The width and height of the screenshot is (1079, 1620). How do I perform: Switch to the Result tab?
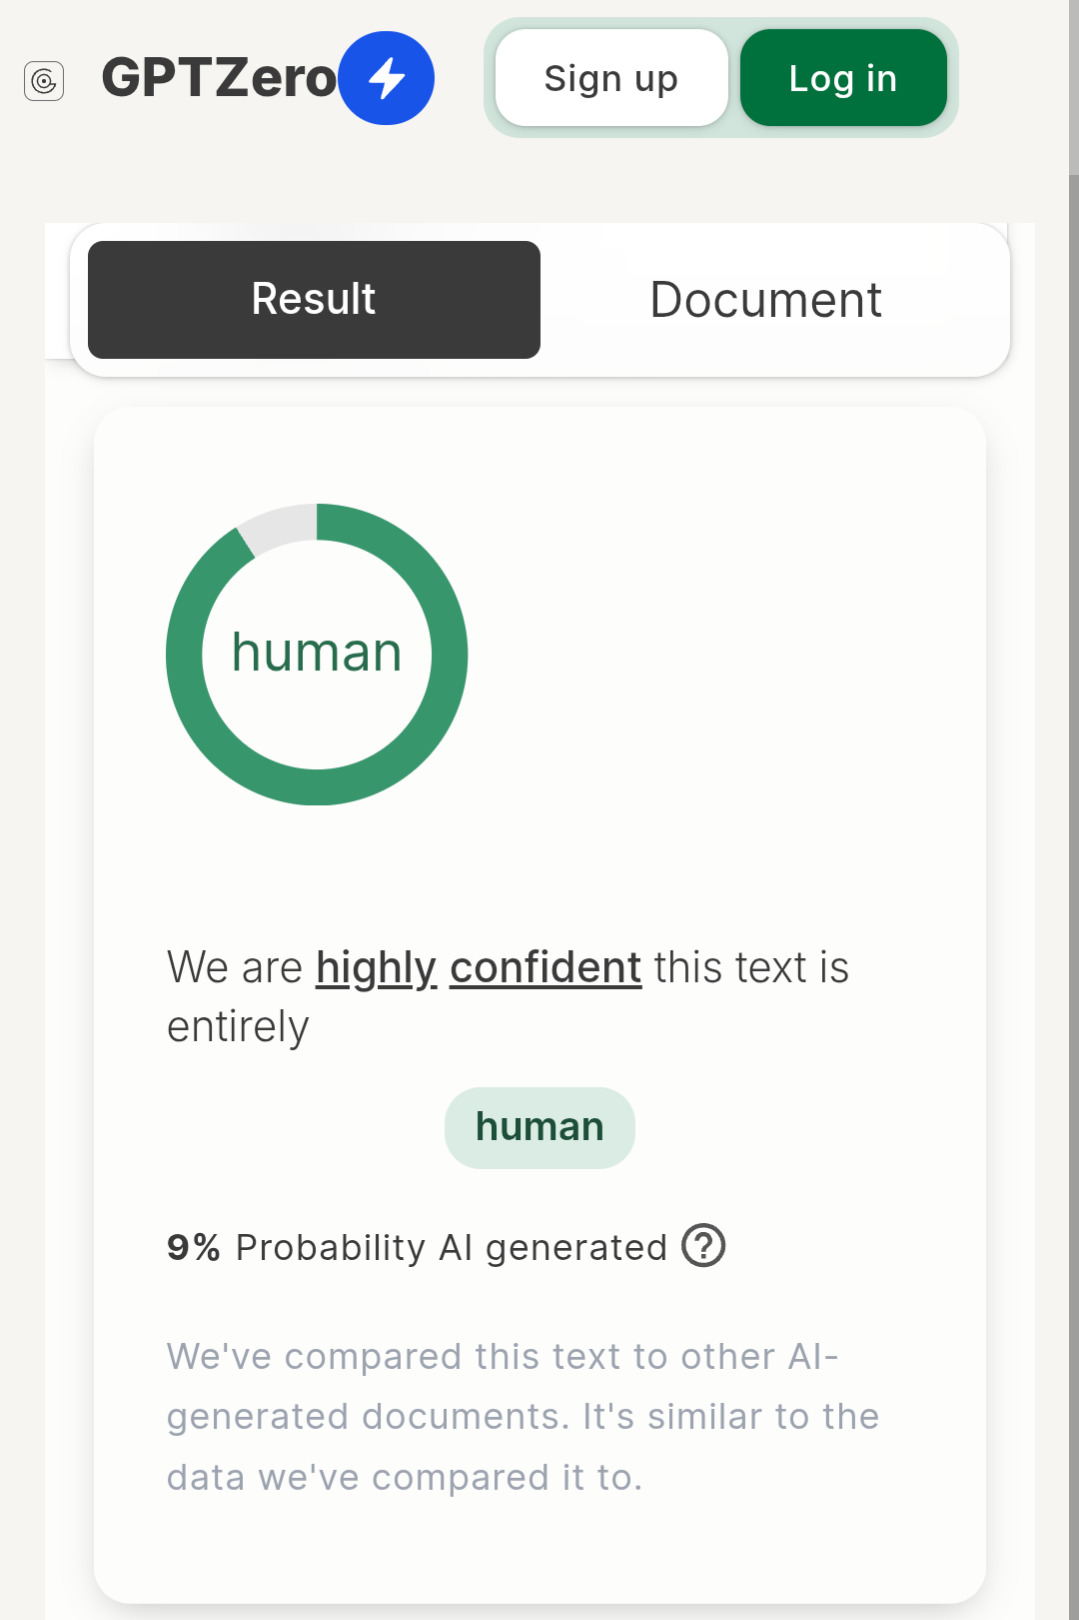point(314,299)
